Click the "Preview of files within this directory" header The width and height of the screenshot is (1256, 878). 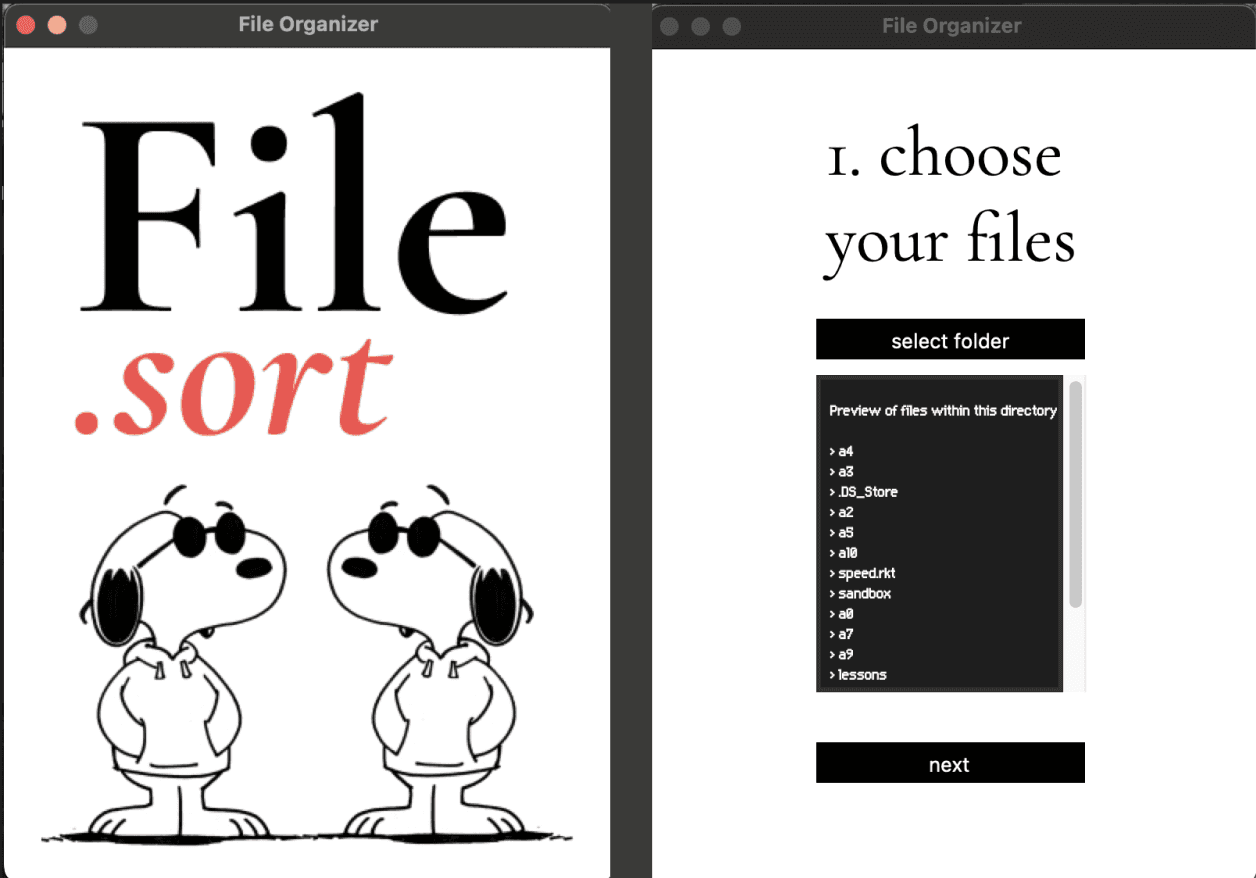pos(942,410)
